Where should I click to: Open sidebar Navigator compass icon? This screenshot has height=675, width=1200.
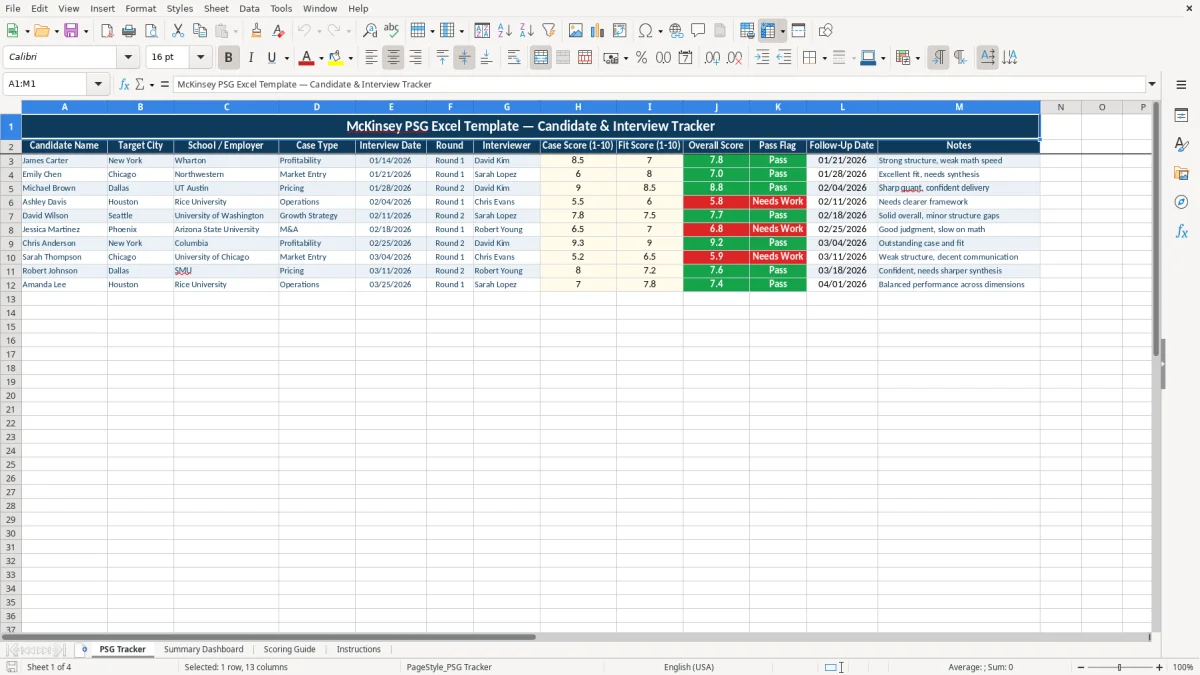coord(1181,202)
